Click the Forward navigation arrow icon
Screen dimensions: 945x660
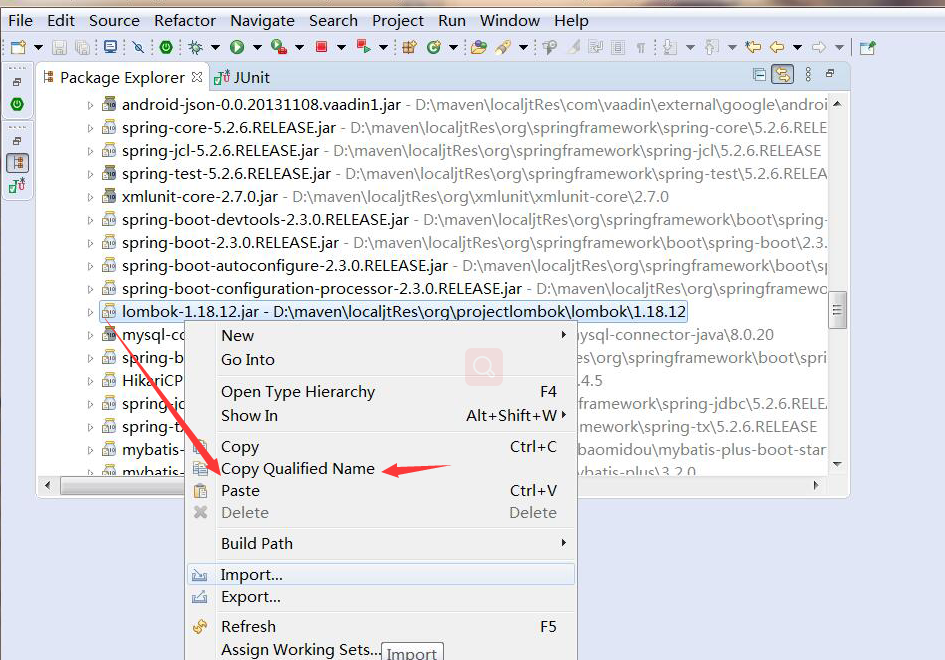click(x=818, y=47)
